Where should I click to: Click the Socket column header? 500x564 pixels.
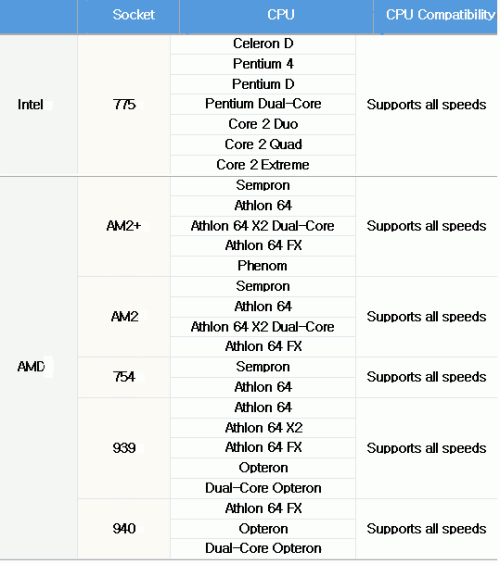(x=133, y=15)
